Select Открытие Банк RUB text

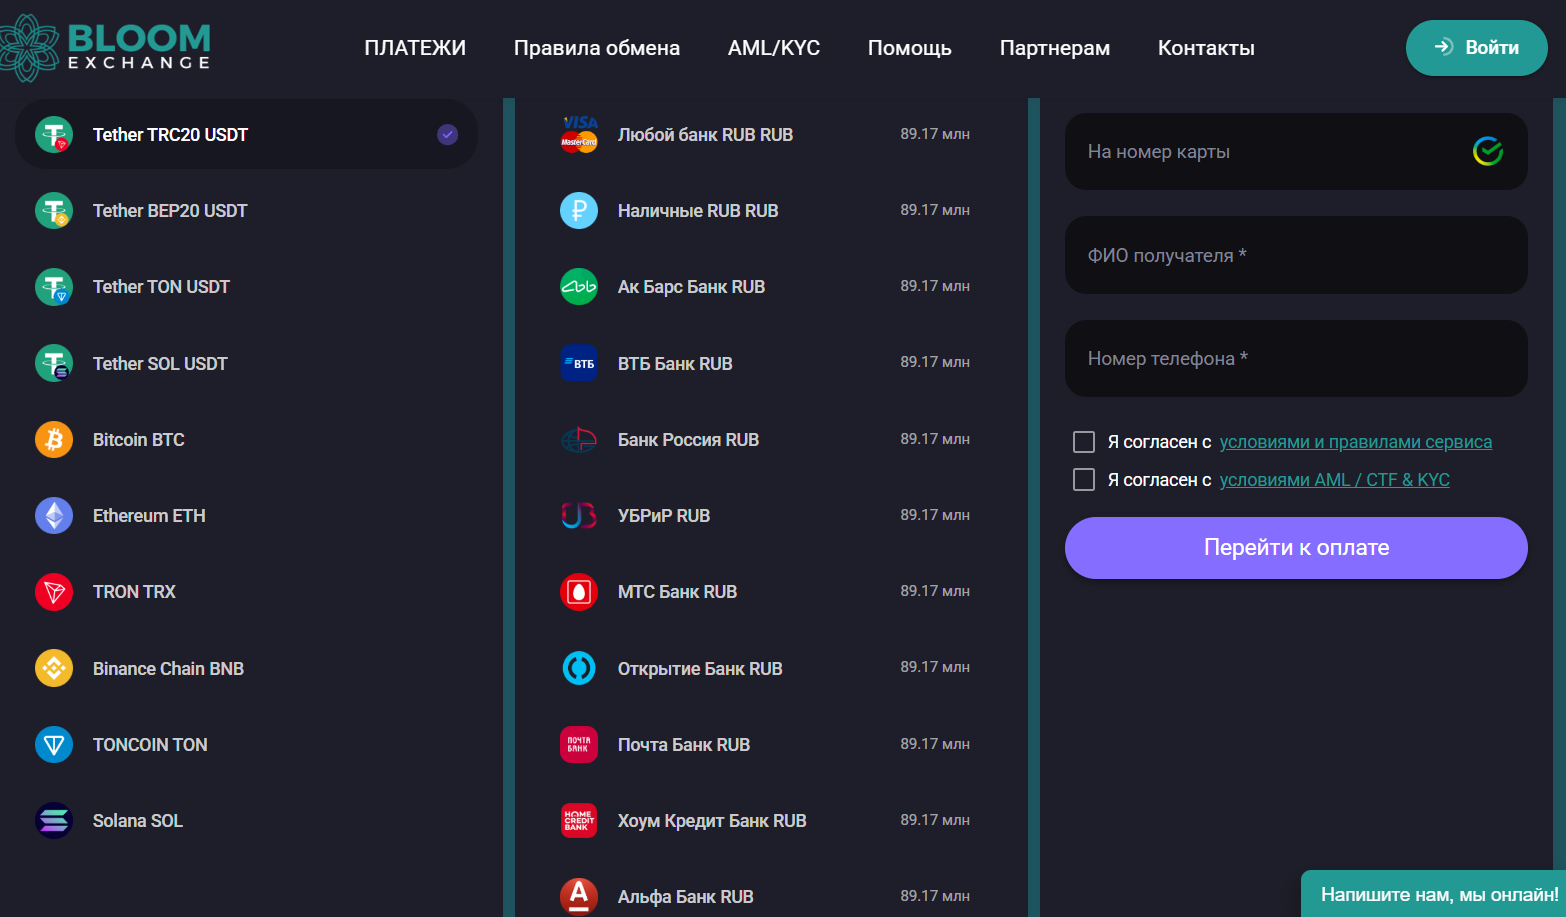[700, 669]
